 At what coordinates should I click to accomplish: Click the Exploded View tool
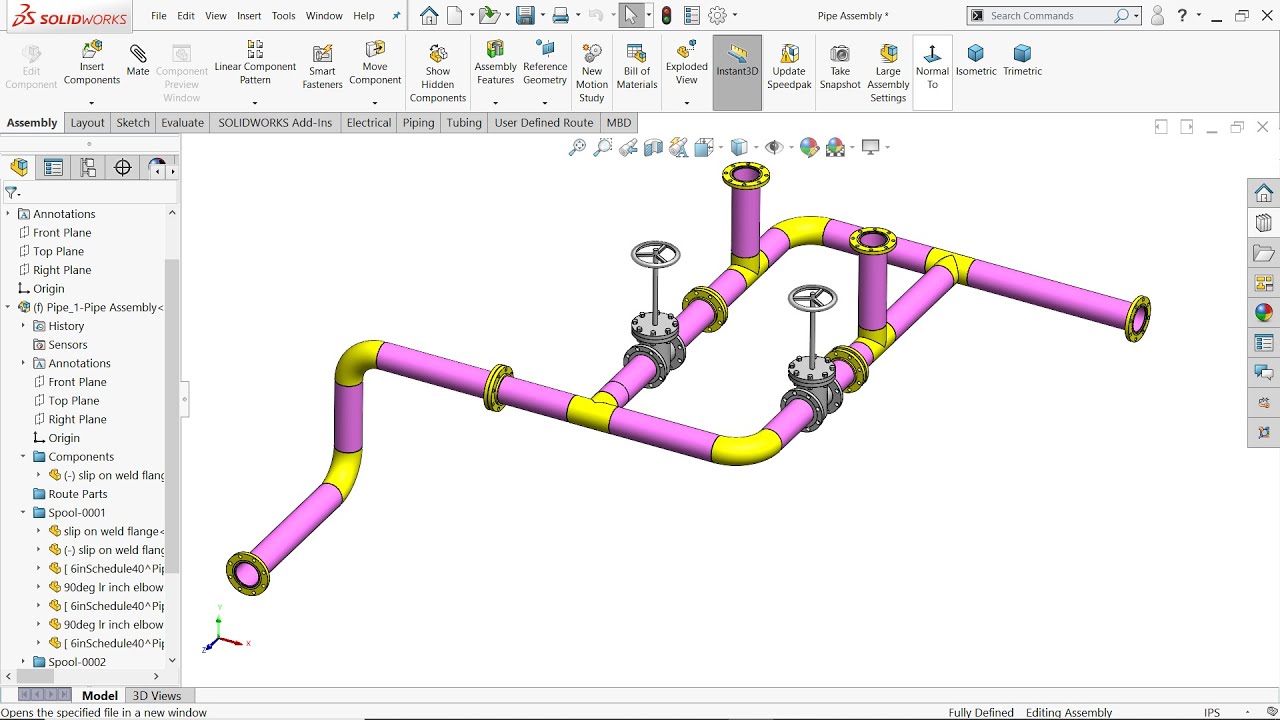686,63
